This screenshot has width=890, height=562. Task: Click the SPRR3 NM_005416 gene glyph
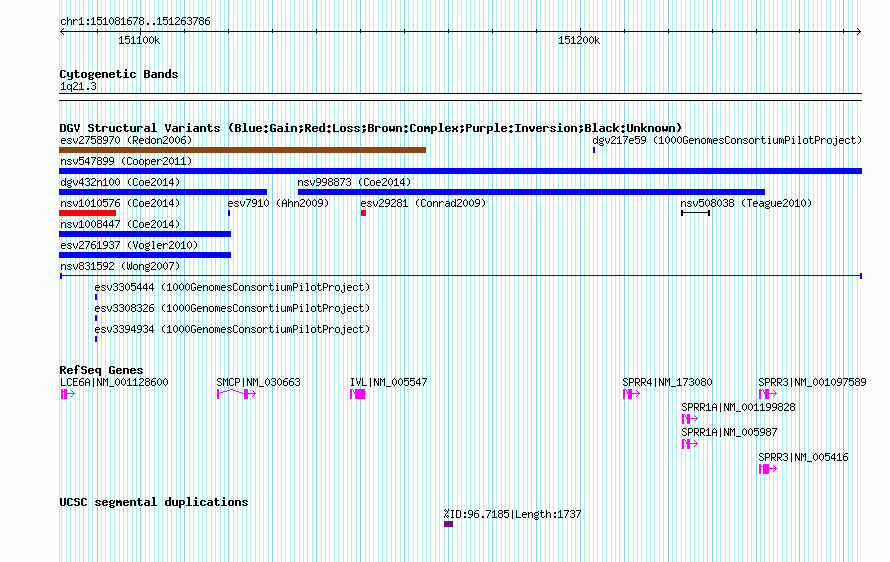tap(768, 469)
